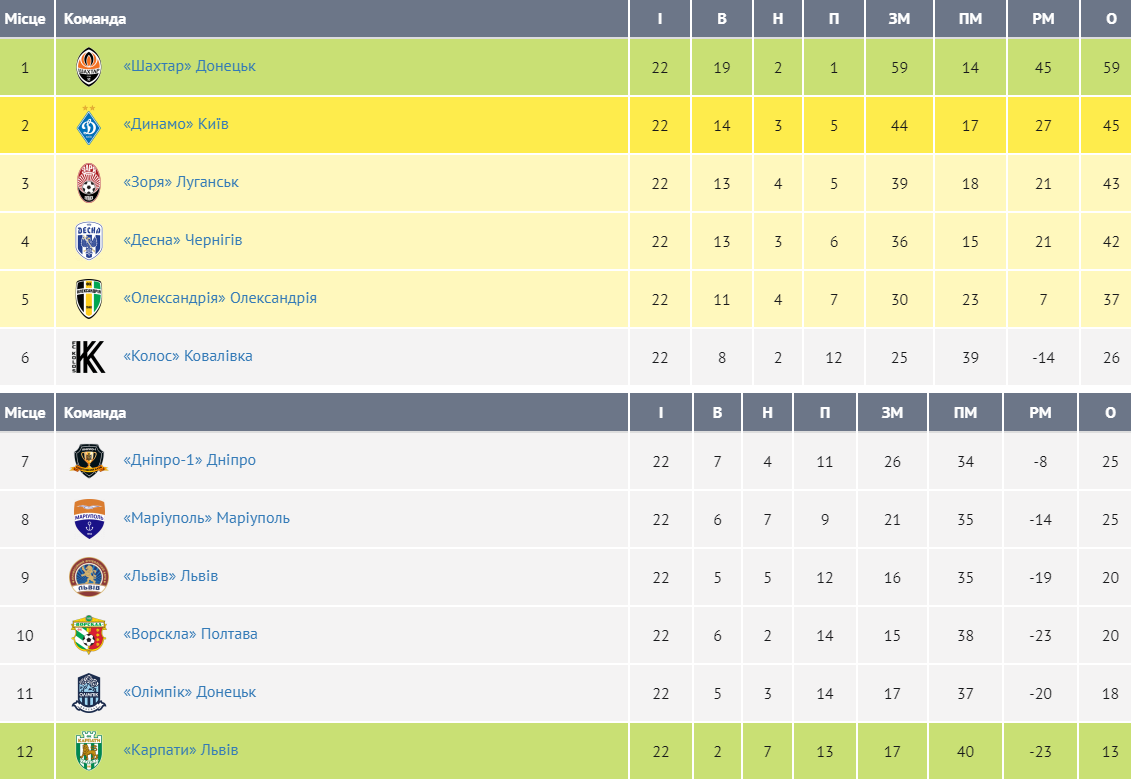Click the Lviv club crest
This screenshot has height=779, width=1131.
[x=89, y=577]
